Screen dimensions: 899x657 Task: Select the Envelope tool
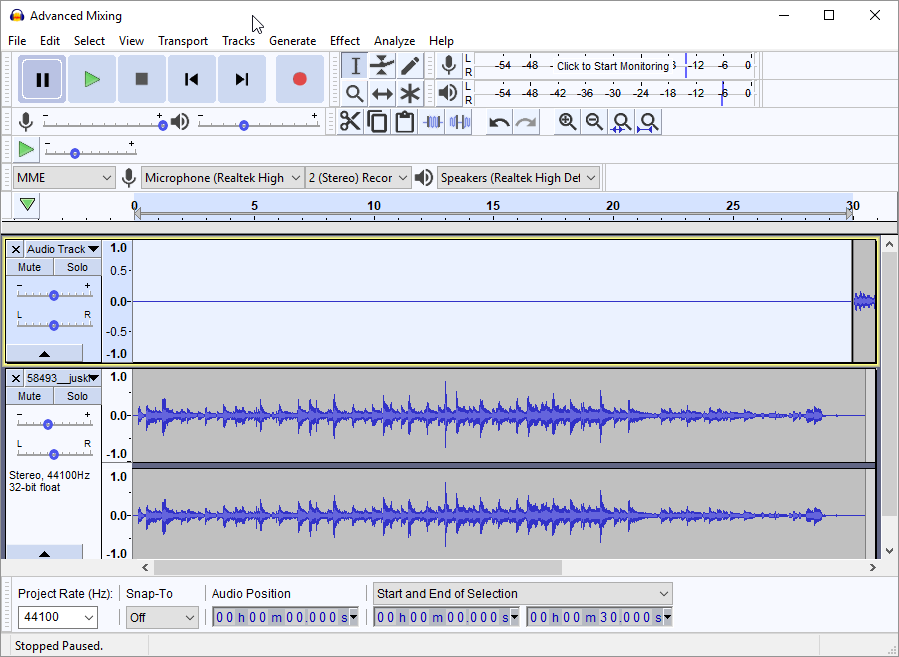(382, 66)
